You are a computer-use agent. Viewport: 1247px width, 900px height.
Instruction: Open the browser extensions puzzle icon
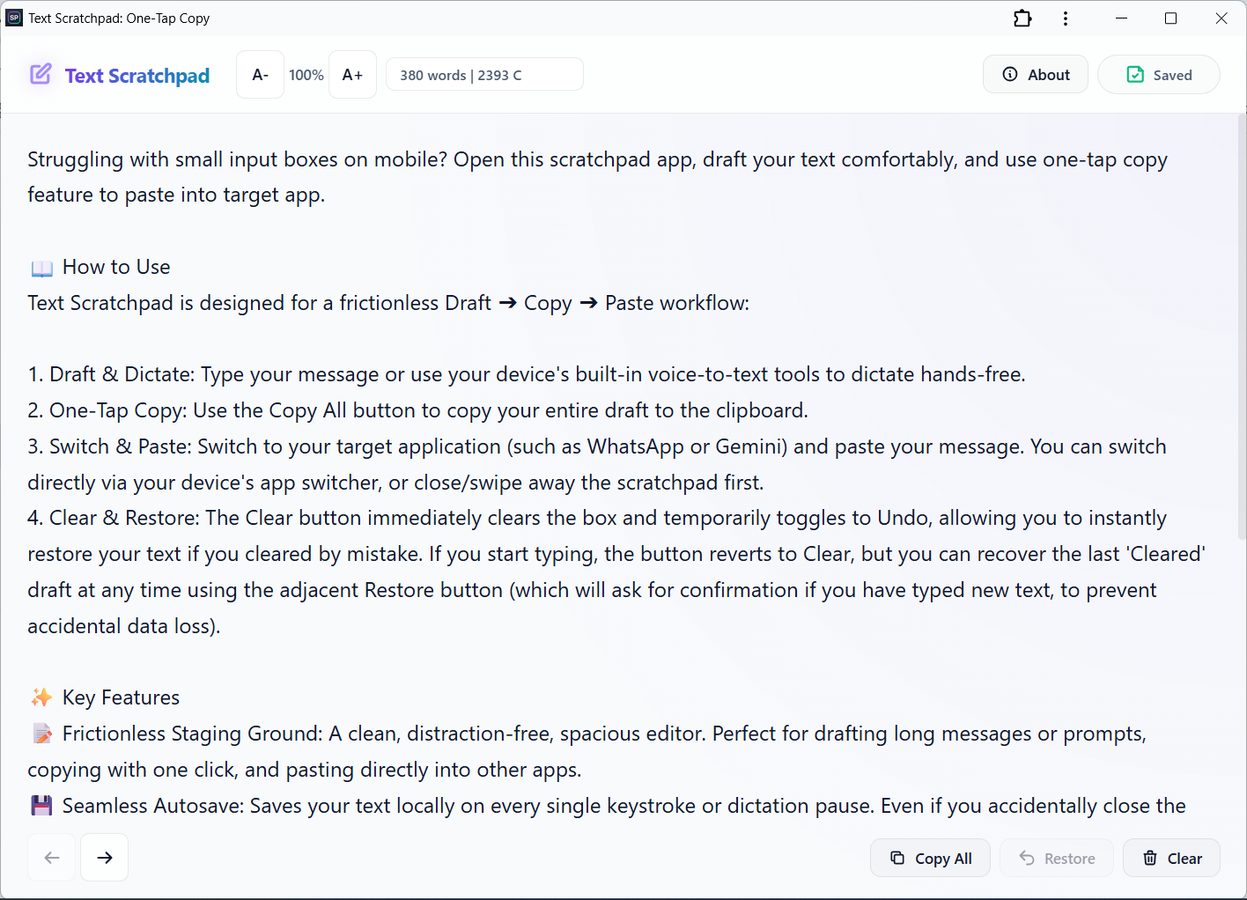pyautogui.click(x=1022, y=18)
